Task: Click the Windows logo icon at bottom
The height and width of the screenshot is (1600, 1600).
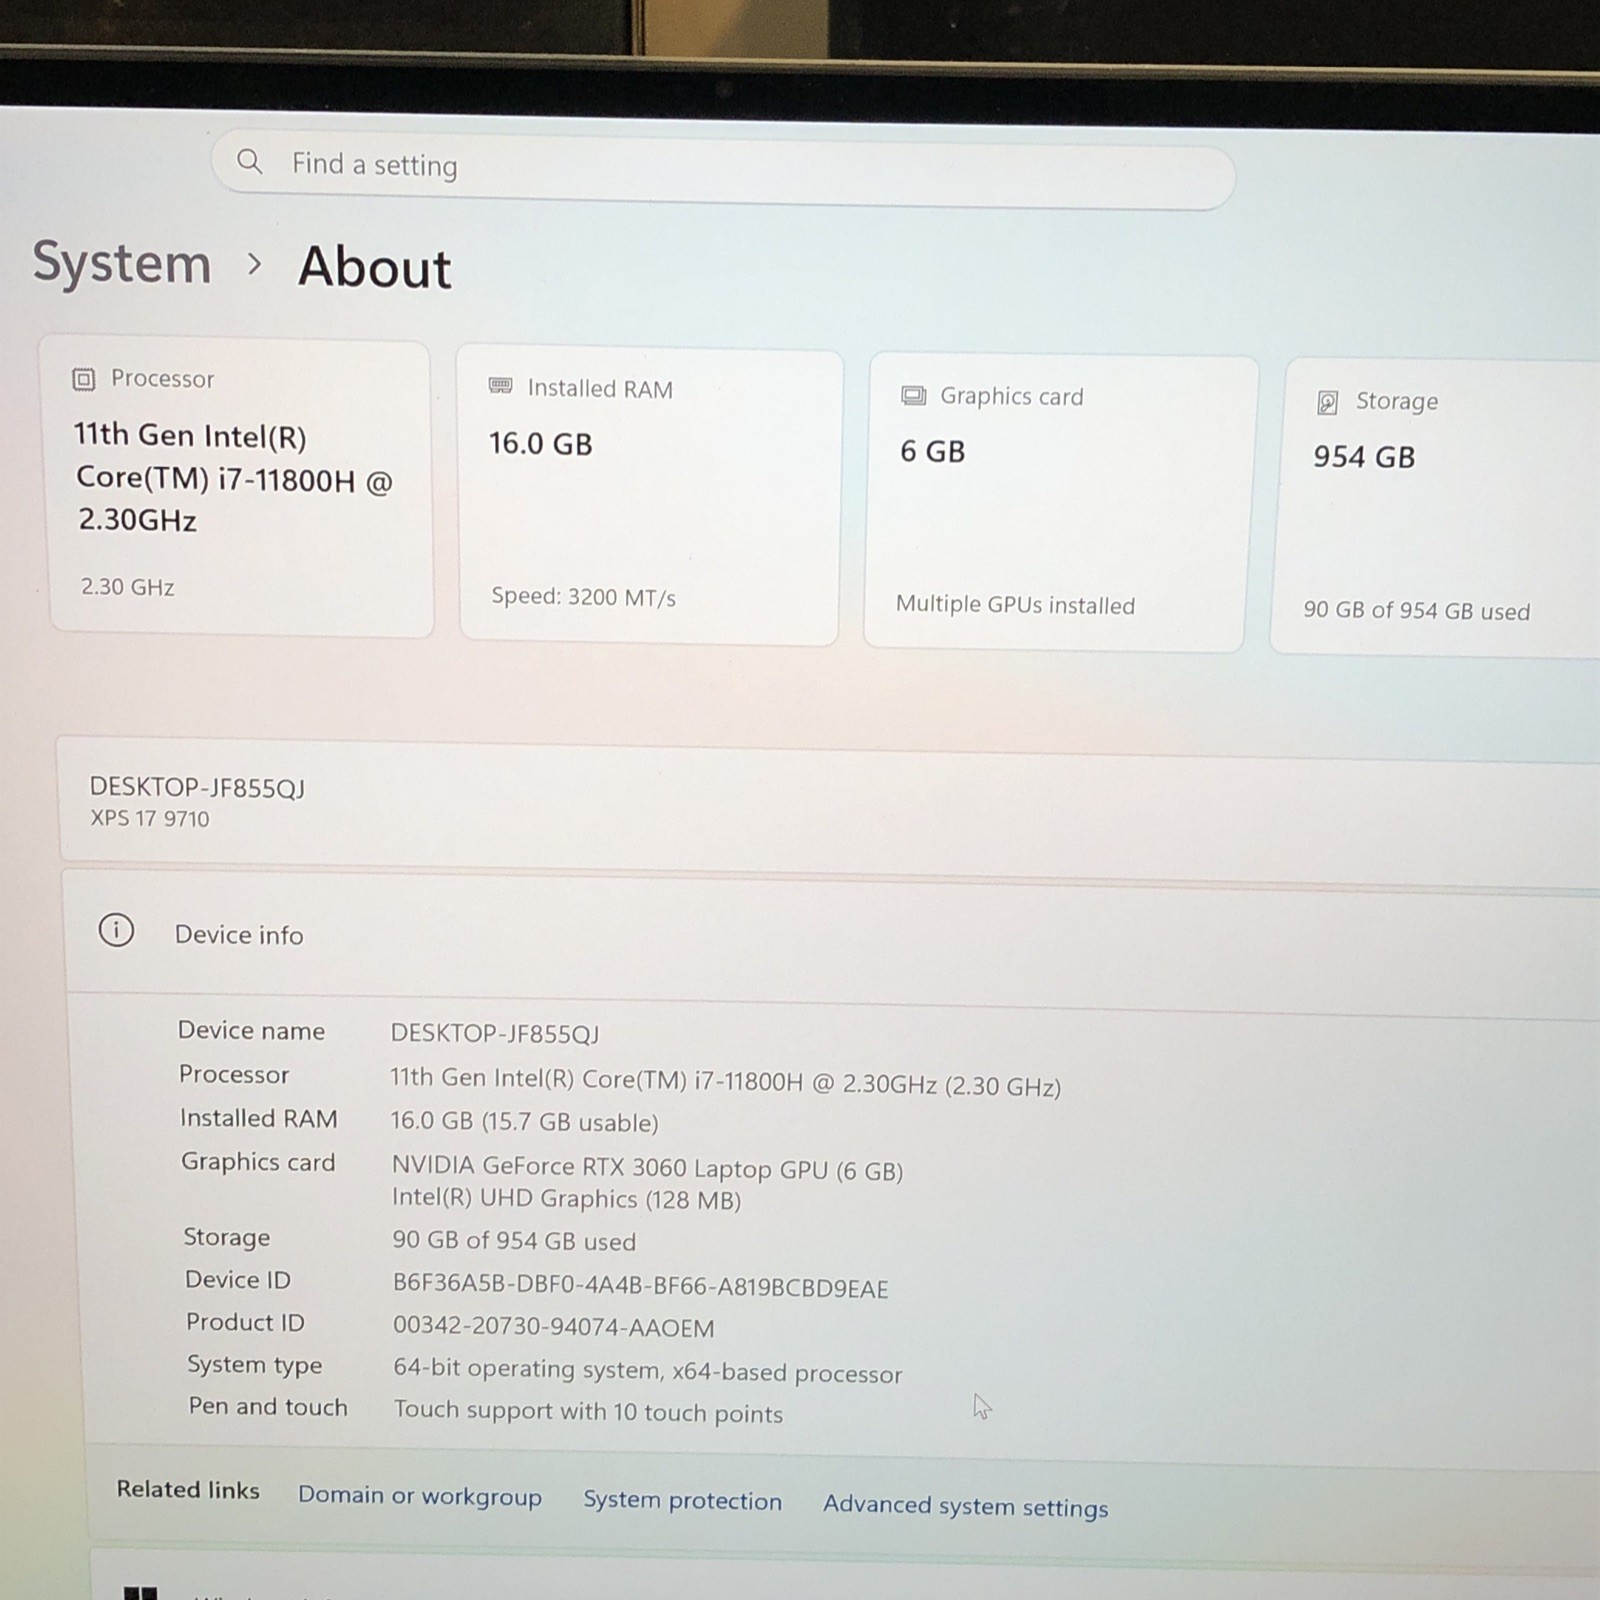Action: tap(140, 1592)
